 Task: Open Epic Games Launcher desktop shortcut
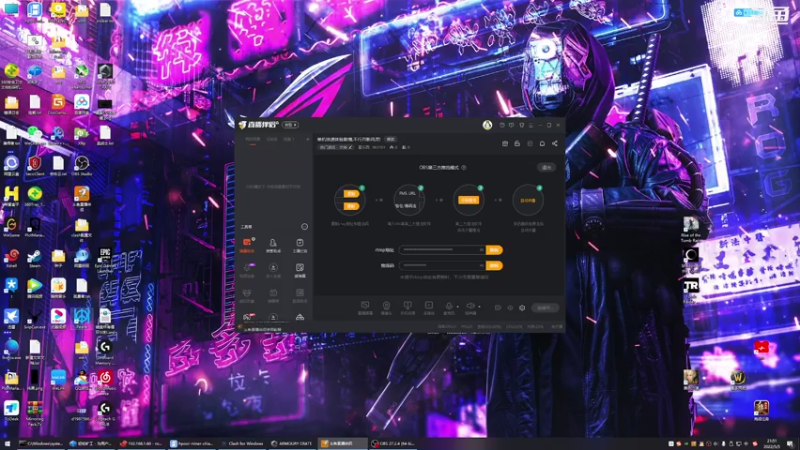tap(105, 258)
